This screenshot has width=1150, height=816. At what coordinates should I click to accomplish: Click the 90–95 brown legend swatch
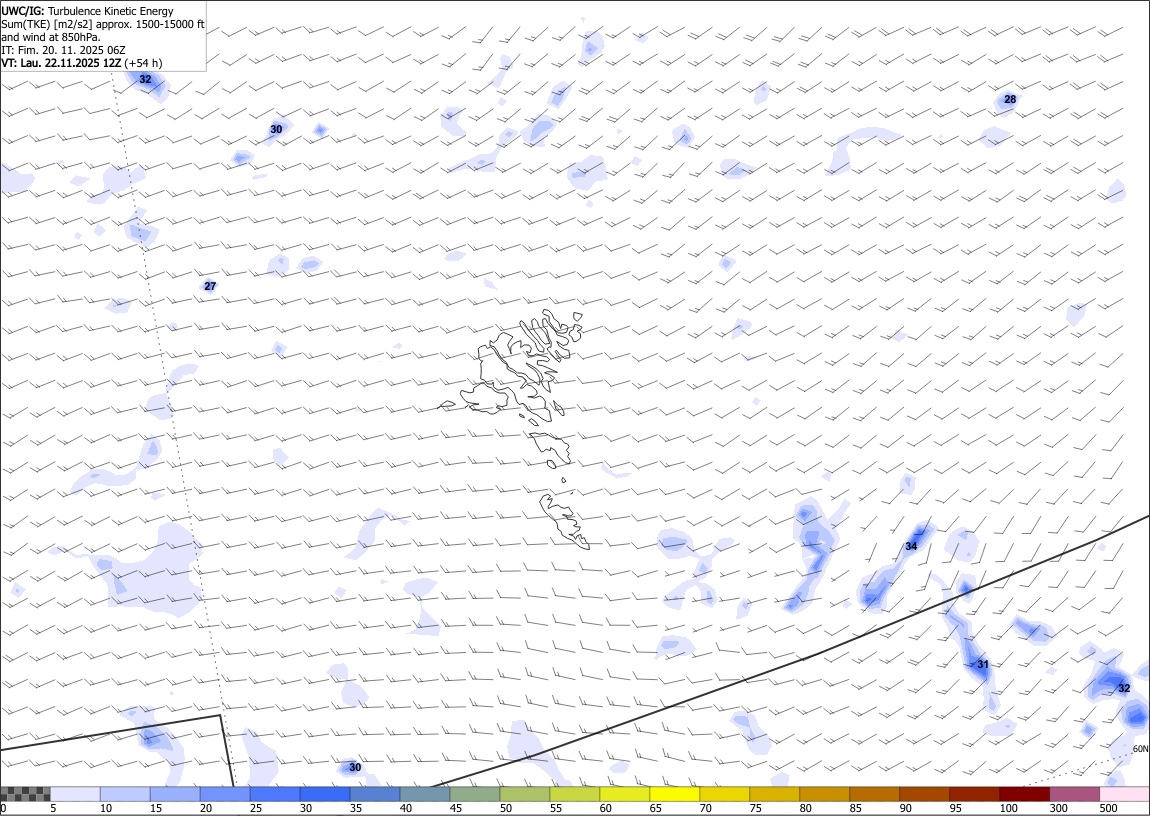click(x=923, y=794)
